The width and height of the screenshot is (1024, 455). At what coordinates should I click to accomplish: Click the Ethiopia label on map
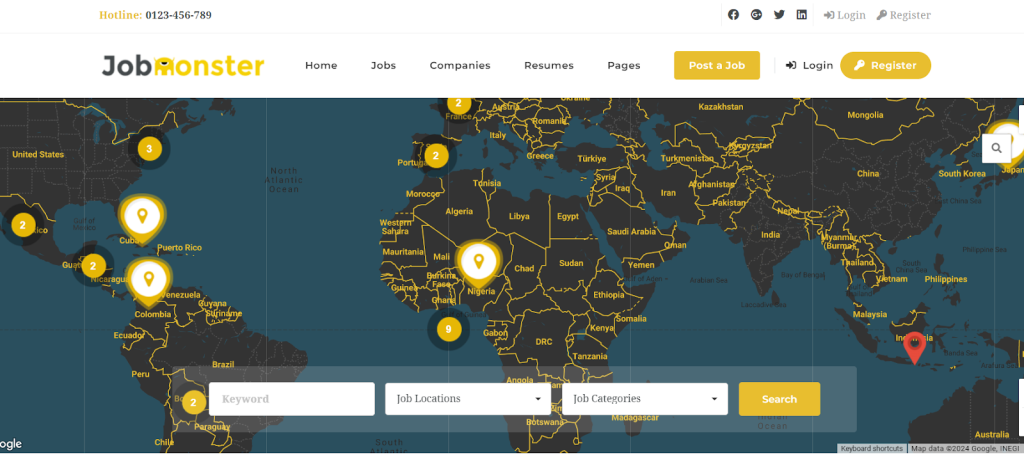[609, 295]
